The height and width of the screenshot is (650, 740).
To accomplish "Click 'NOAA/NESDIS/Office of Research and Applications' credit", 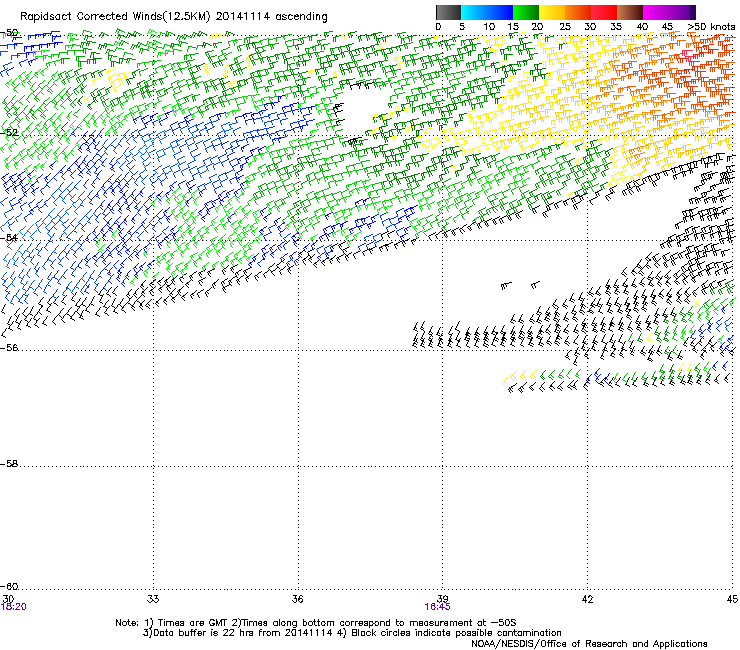I will (x=589, y=644).
